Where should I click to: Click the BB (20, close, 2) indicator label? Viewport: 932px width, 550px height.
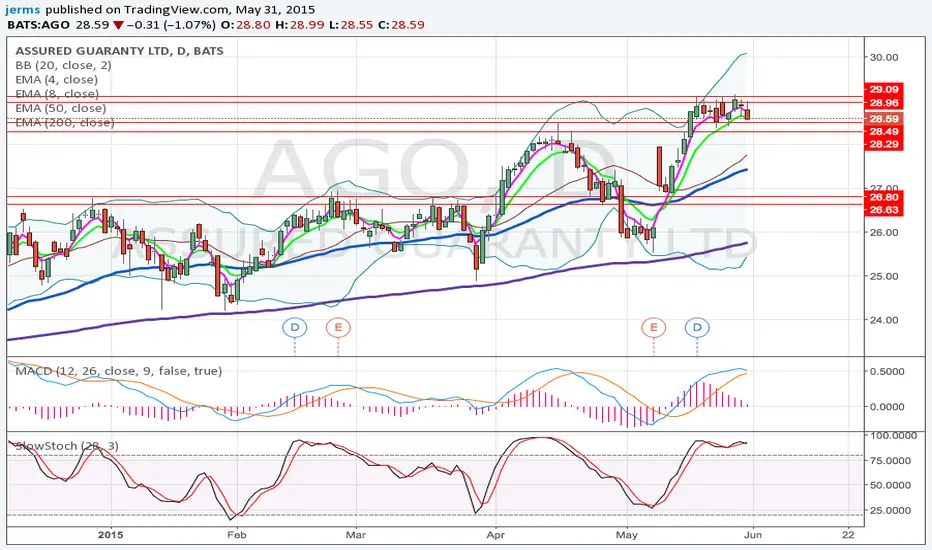click(x=63, y=65)
